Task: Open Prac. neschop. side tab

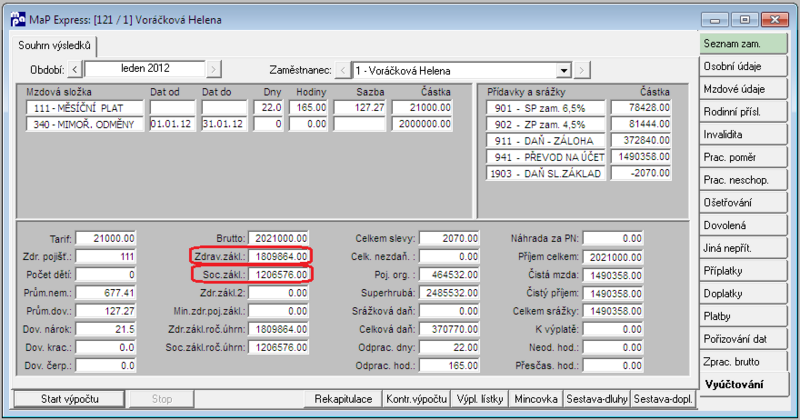Action: (x=743, y=180)
